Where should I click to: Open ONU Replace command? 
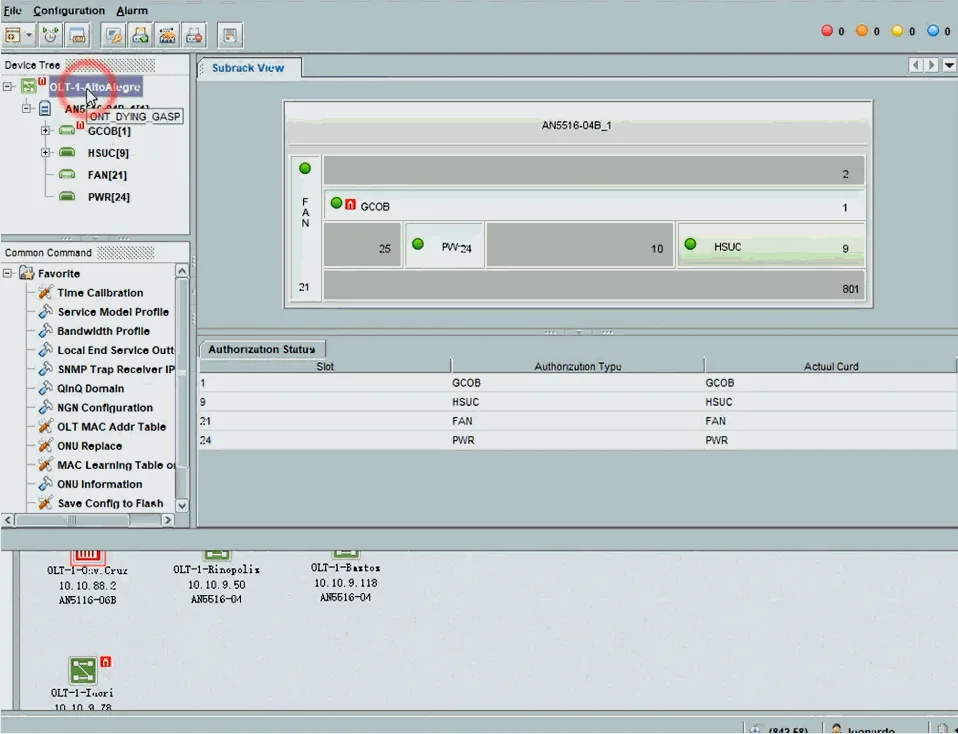pyautogui.click(x=89, y=446)
